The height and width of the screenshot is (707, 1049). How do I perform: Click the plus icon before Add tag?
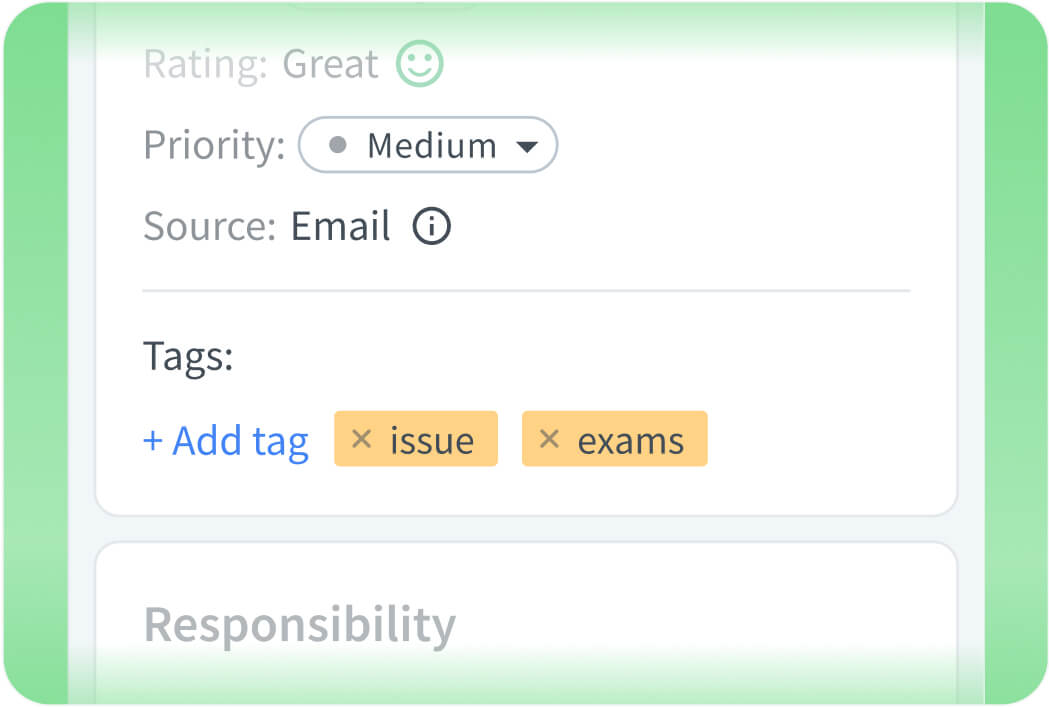coord(153,440)
